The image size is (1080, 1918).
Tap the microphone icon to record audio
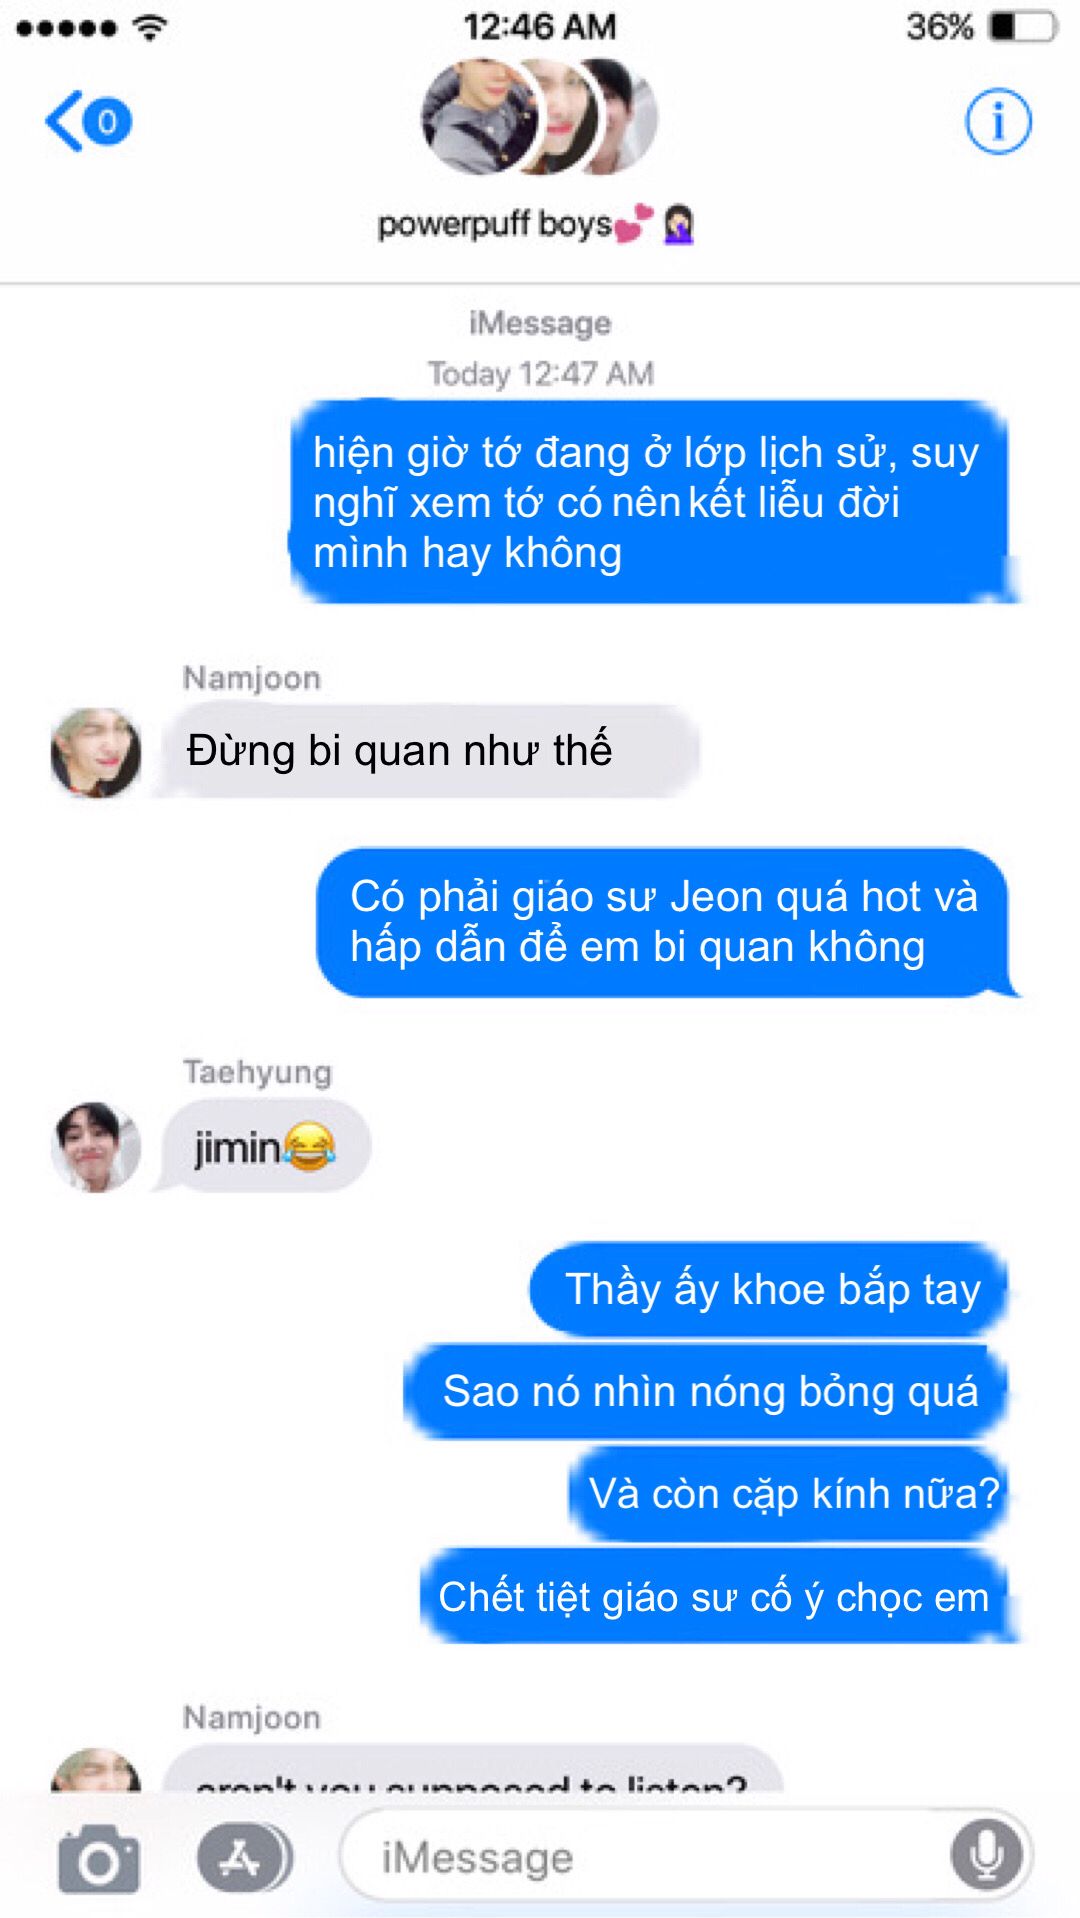[987, 1855]
